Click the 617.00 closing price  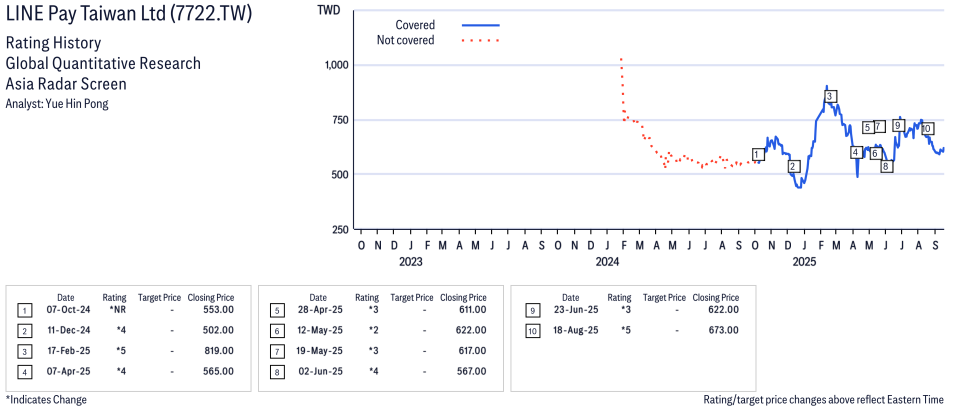coord(472,350)
